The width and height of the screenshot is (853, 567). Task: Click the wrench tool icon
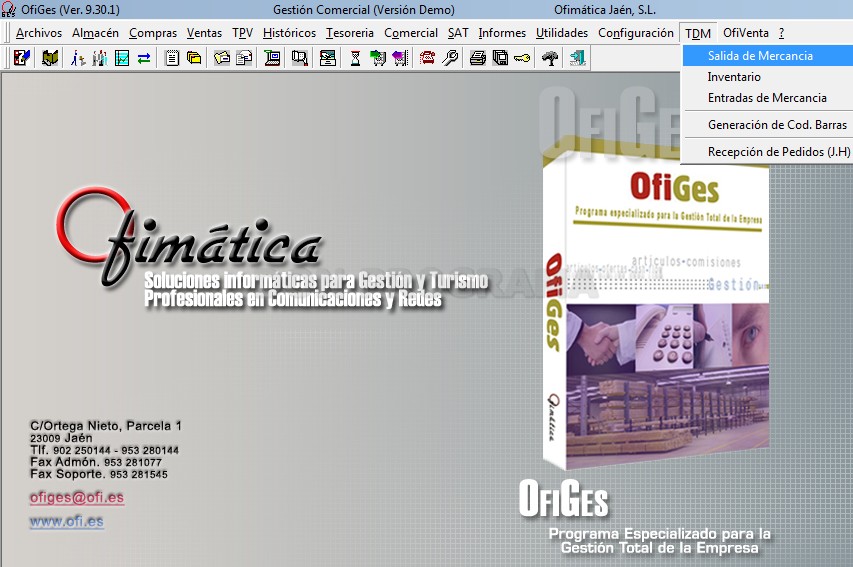[x=450, y=58]
